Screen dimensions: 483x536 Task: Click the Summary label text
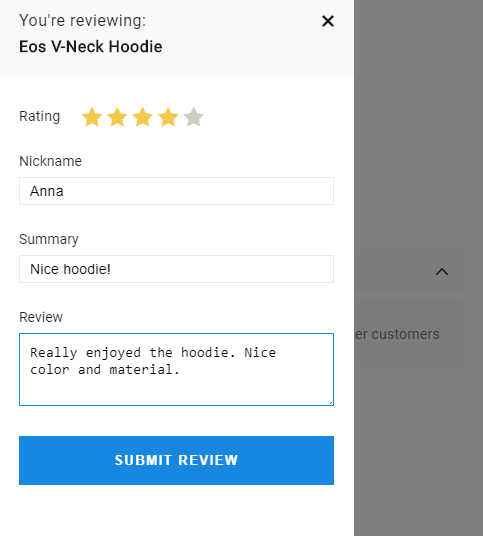point(49,239)
